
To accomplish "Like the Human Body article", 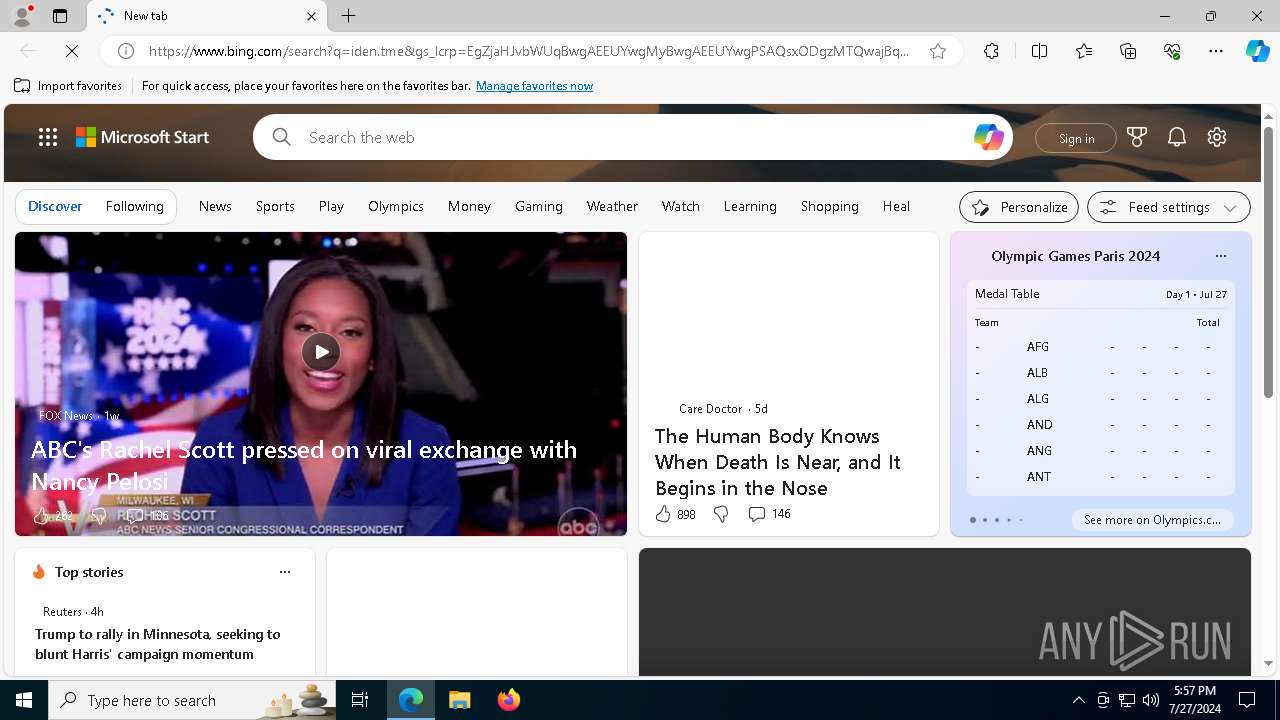I will pos(663,514).
